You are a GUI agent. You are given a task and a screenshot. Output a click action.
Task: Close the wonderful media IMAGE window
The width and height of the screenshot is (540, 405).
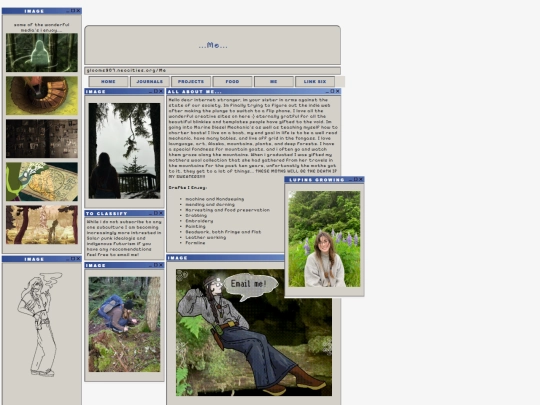coord(78,11)
